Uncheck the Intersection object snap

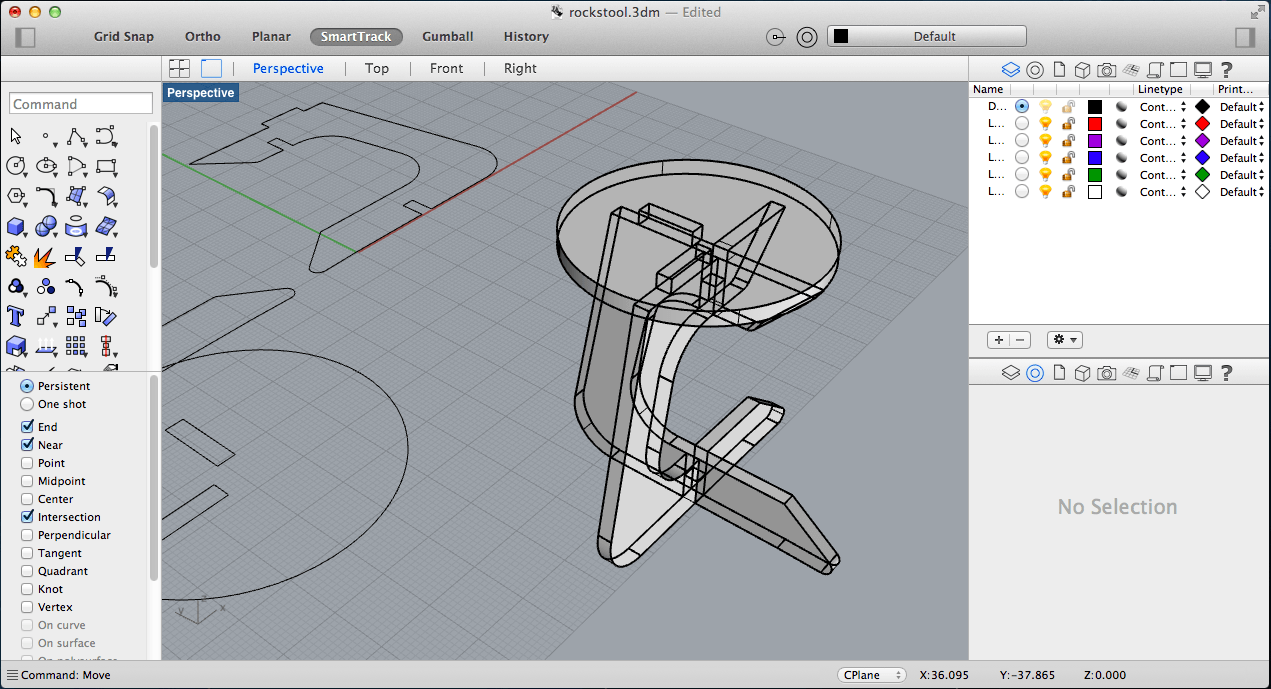click(27, 517)
